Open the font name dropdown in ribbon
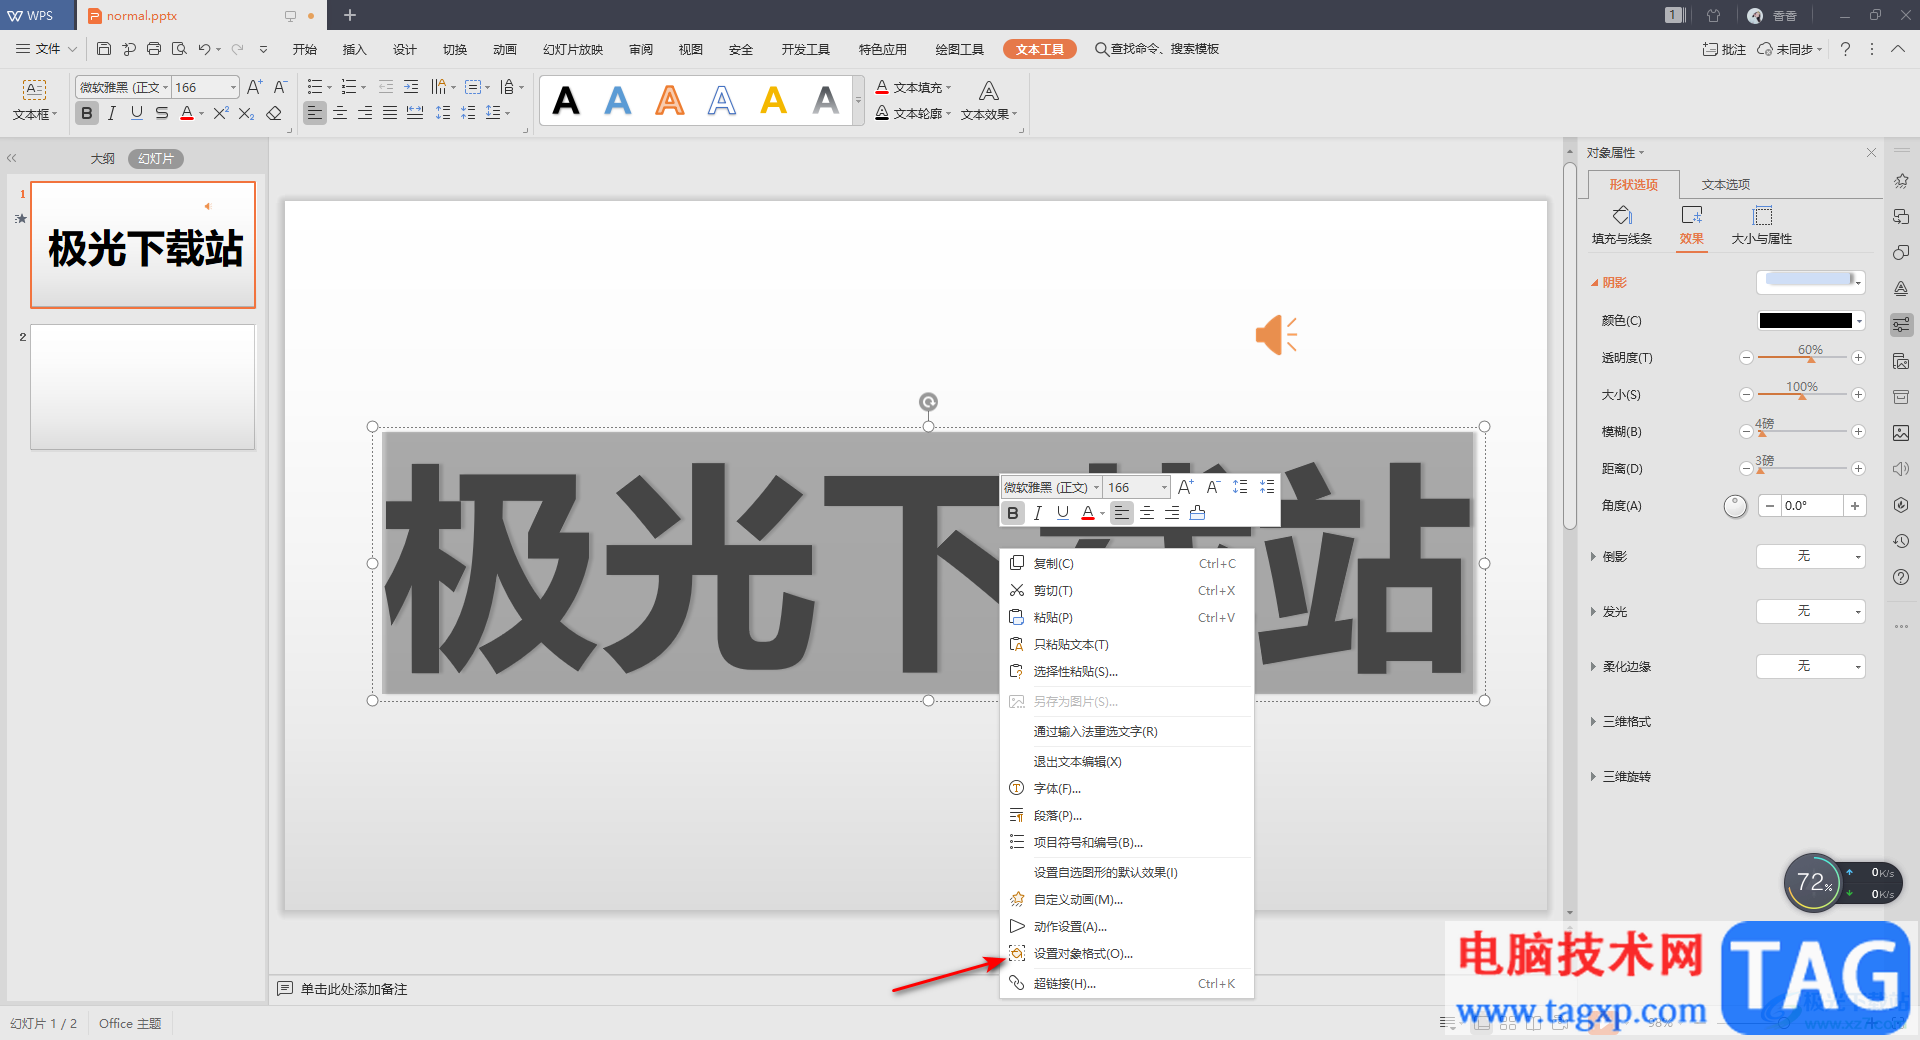The width and height of the screenshot is (1920, 1040). 165,87
